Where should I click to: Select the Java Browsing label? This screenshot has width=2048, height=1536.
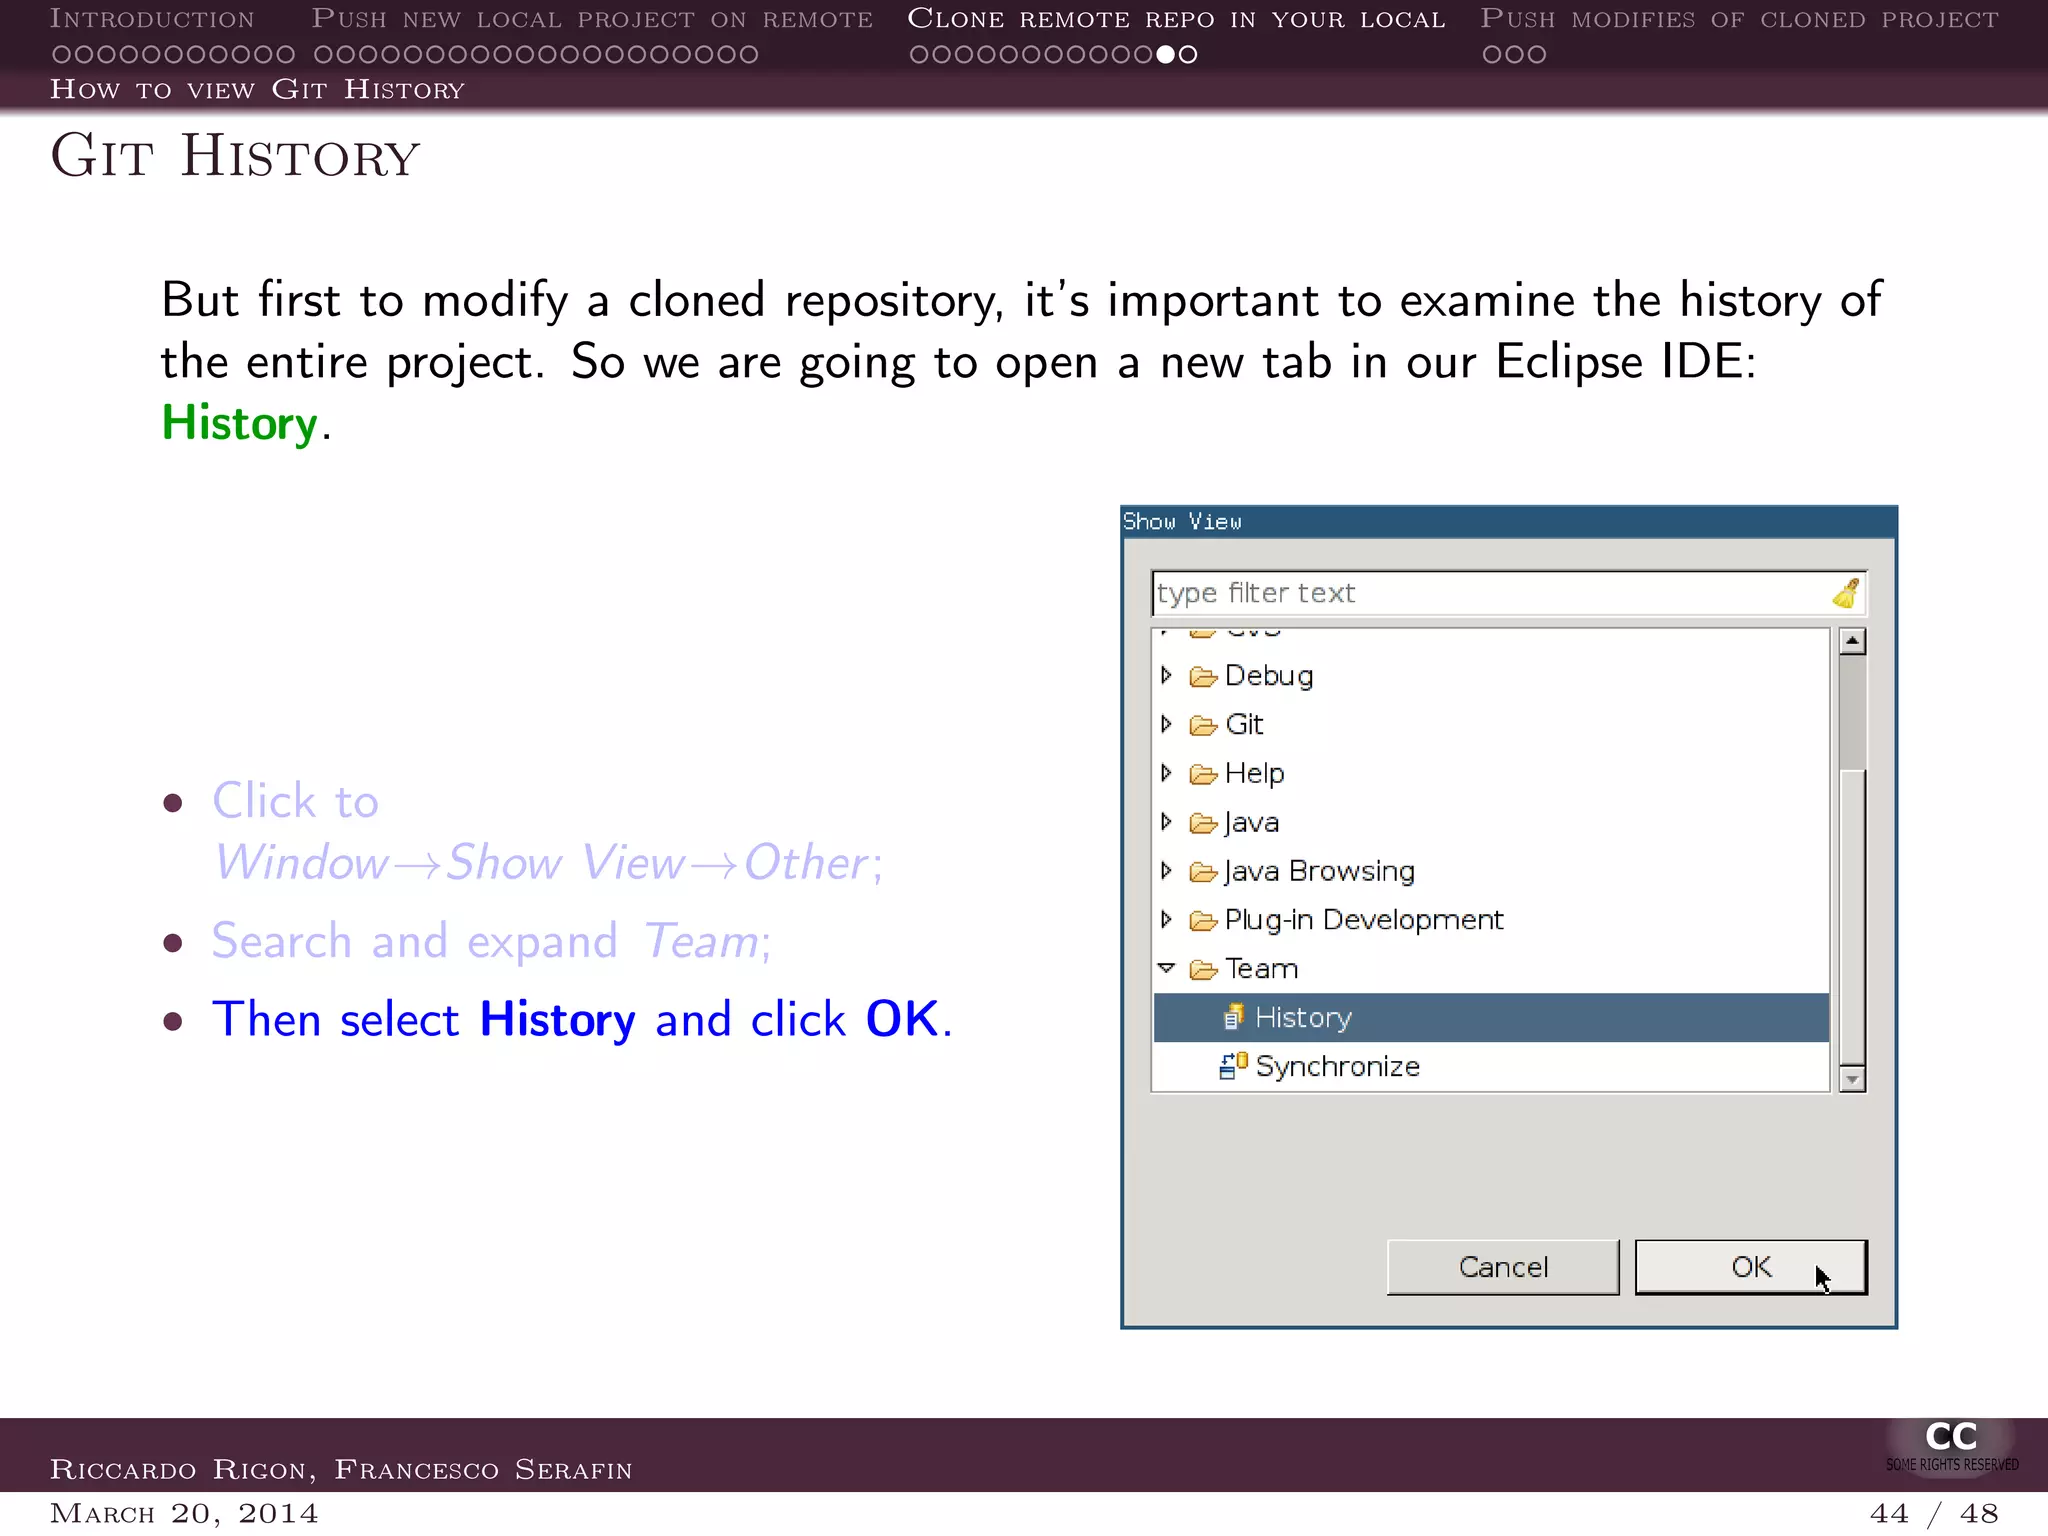coord(1319,871)
